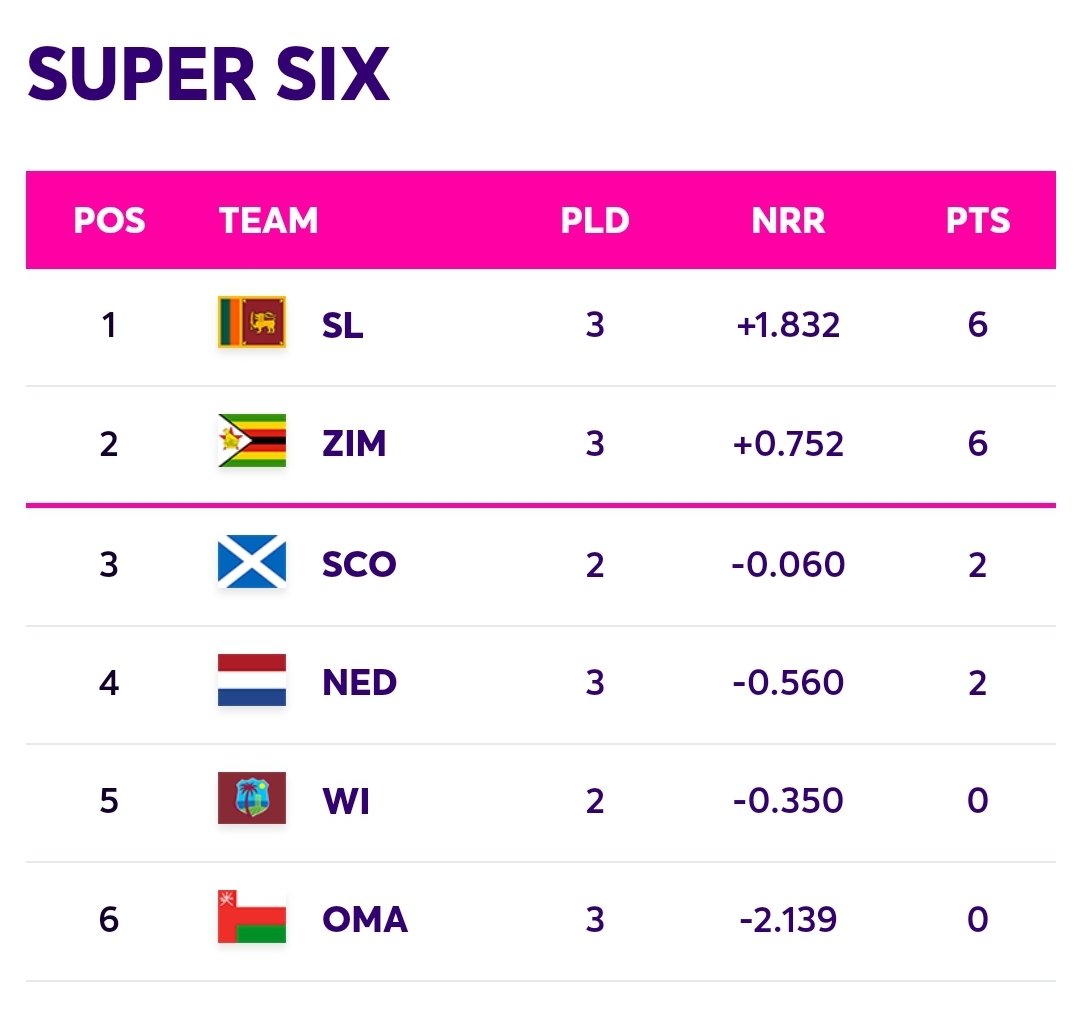1080x1011 pixels.
Task: Click Oman's -2.139 net run rate
Action: 788,919
